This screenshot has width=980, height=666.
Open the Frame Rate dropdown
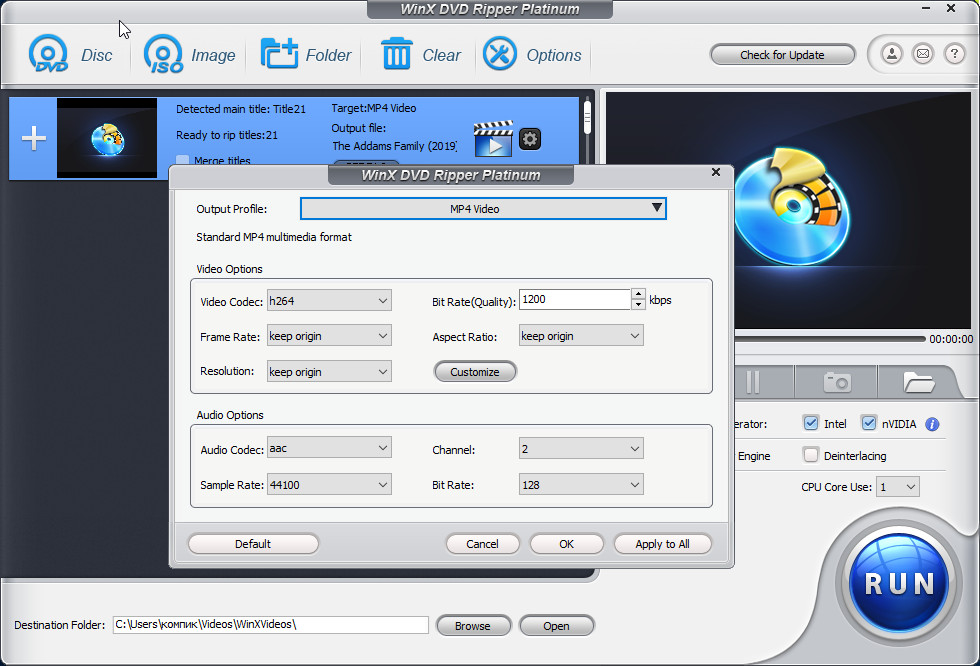[329, 335]
